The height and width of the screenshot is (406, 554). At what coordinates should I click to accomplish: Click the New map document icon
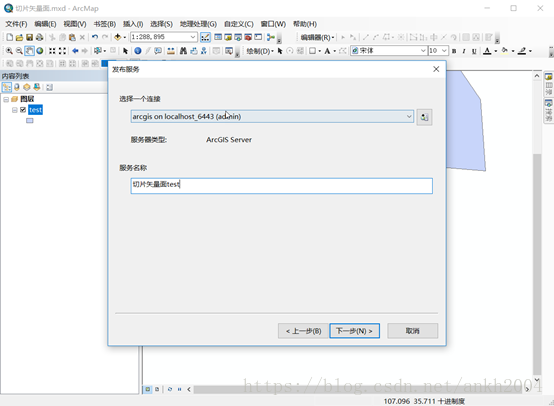[x=10, y=37]
